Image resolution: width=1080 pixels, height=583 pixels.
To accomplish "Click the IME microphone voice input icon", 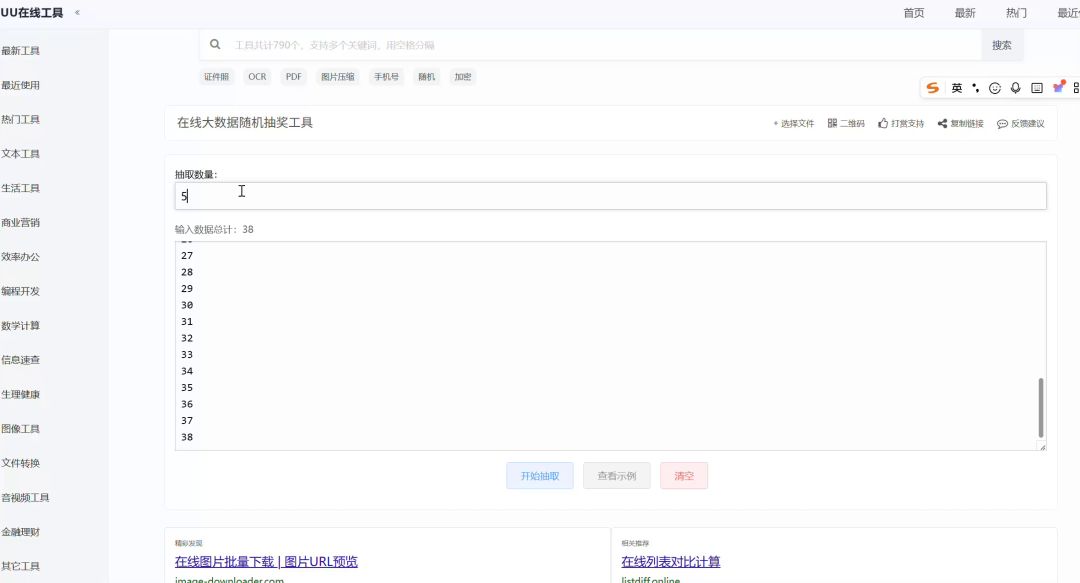I will [x=1015, y=88].
